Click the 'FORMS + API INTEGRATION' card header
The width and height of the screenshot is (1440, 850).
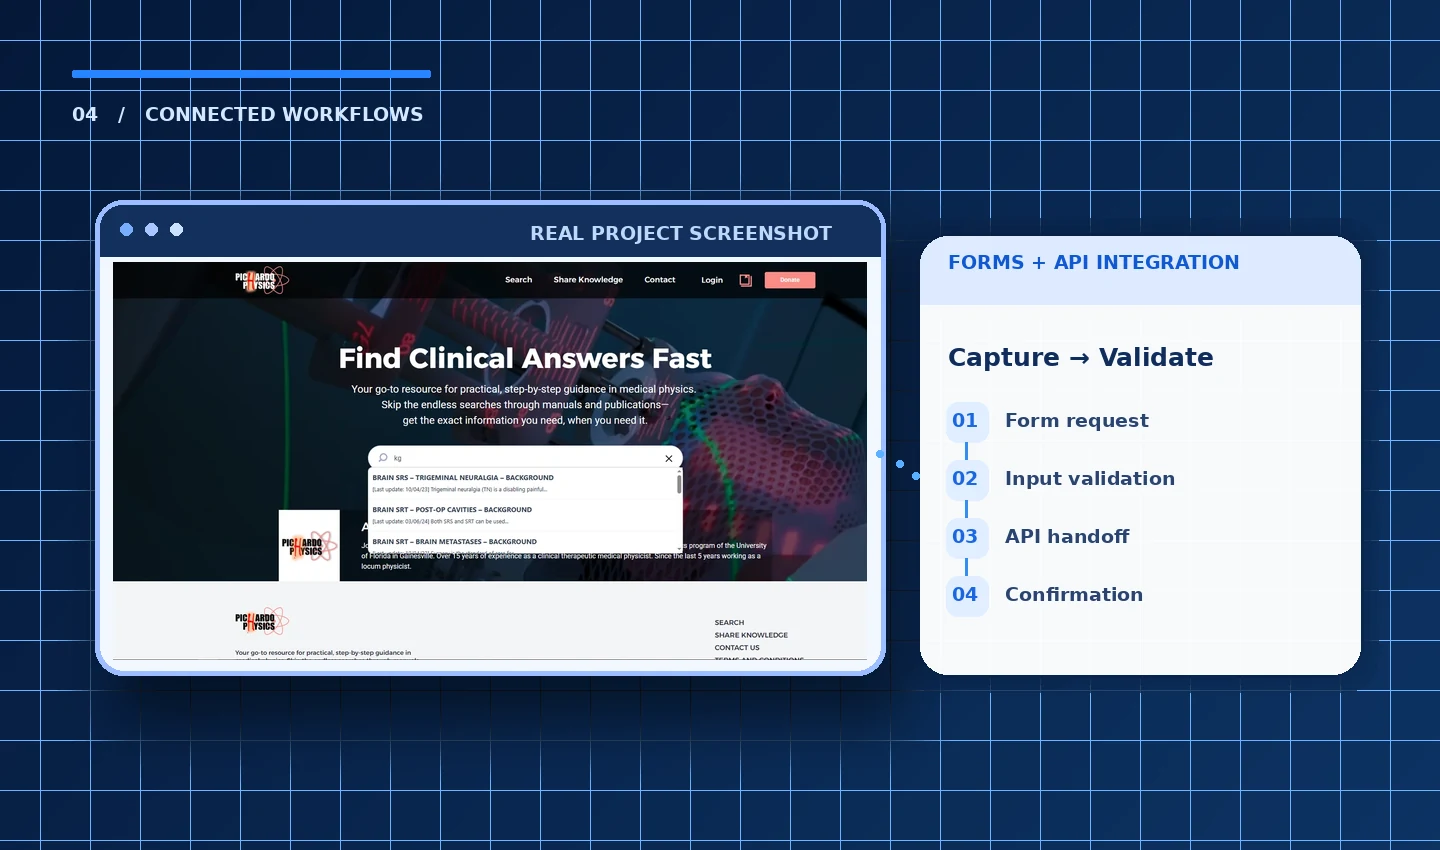[1094, 262]
